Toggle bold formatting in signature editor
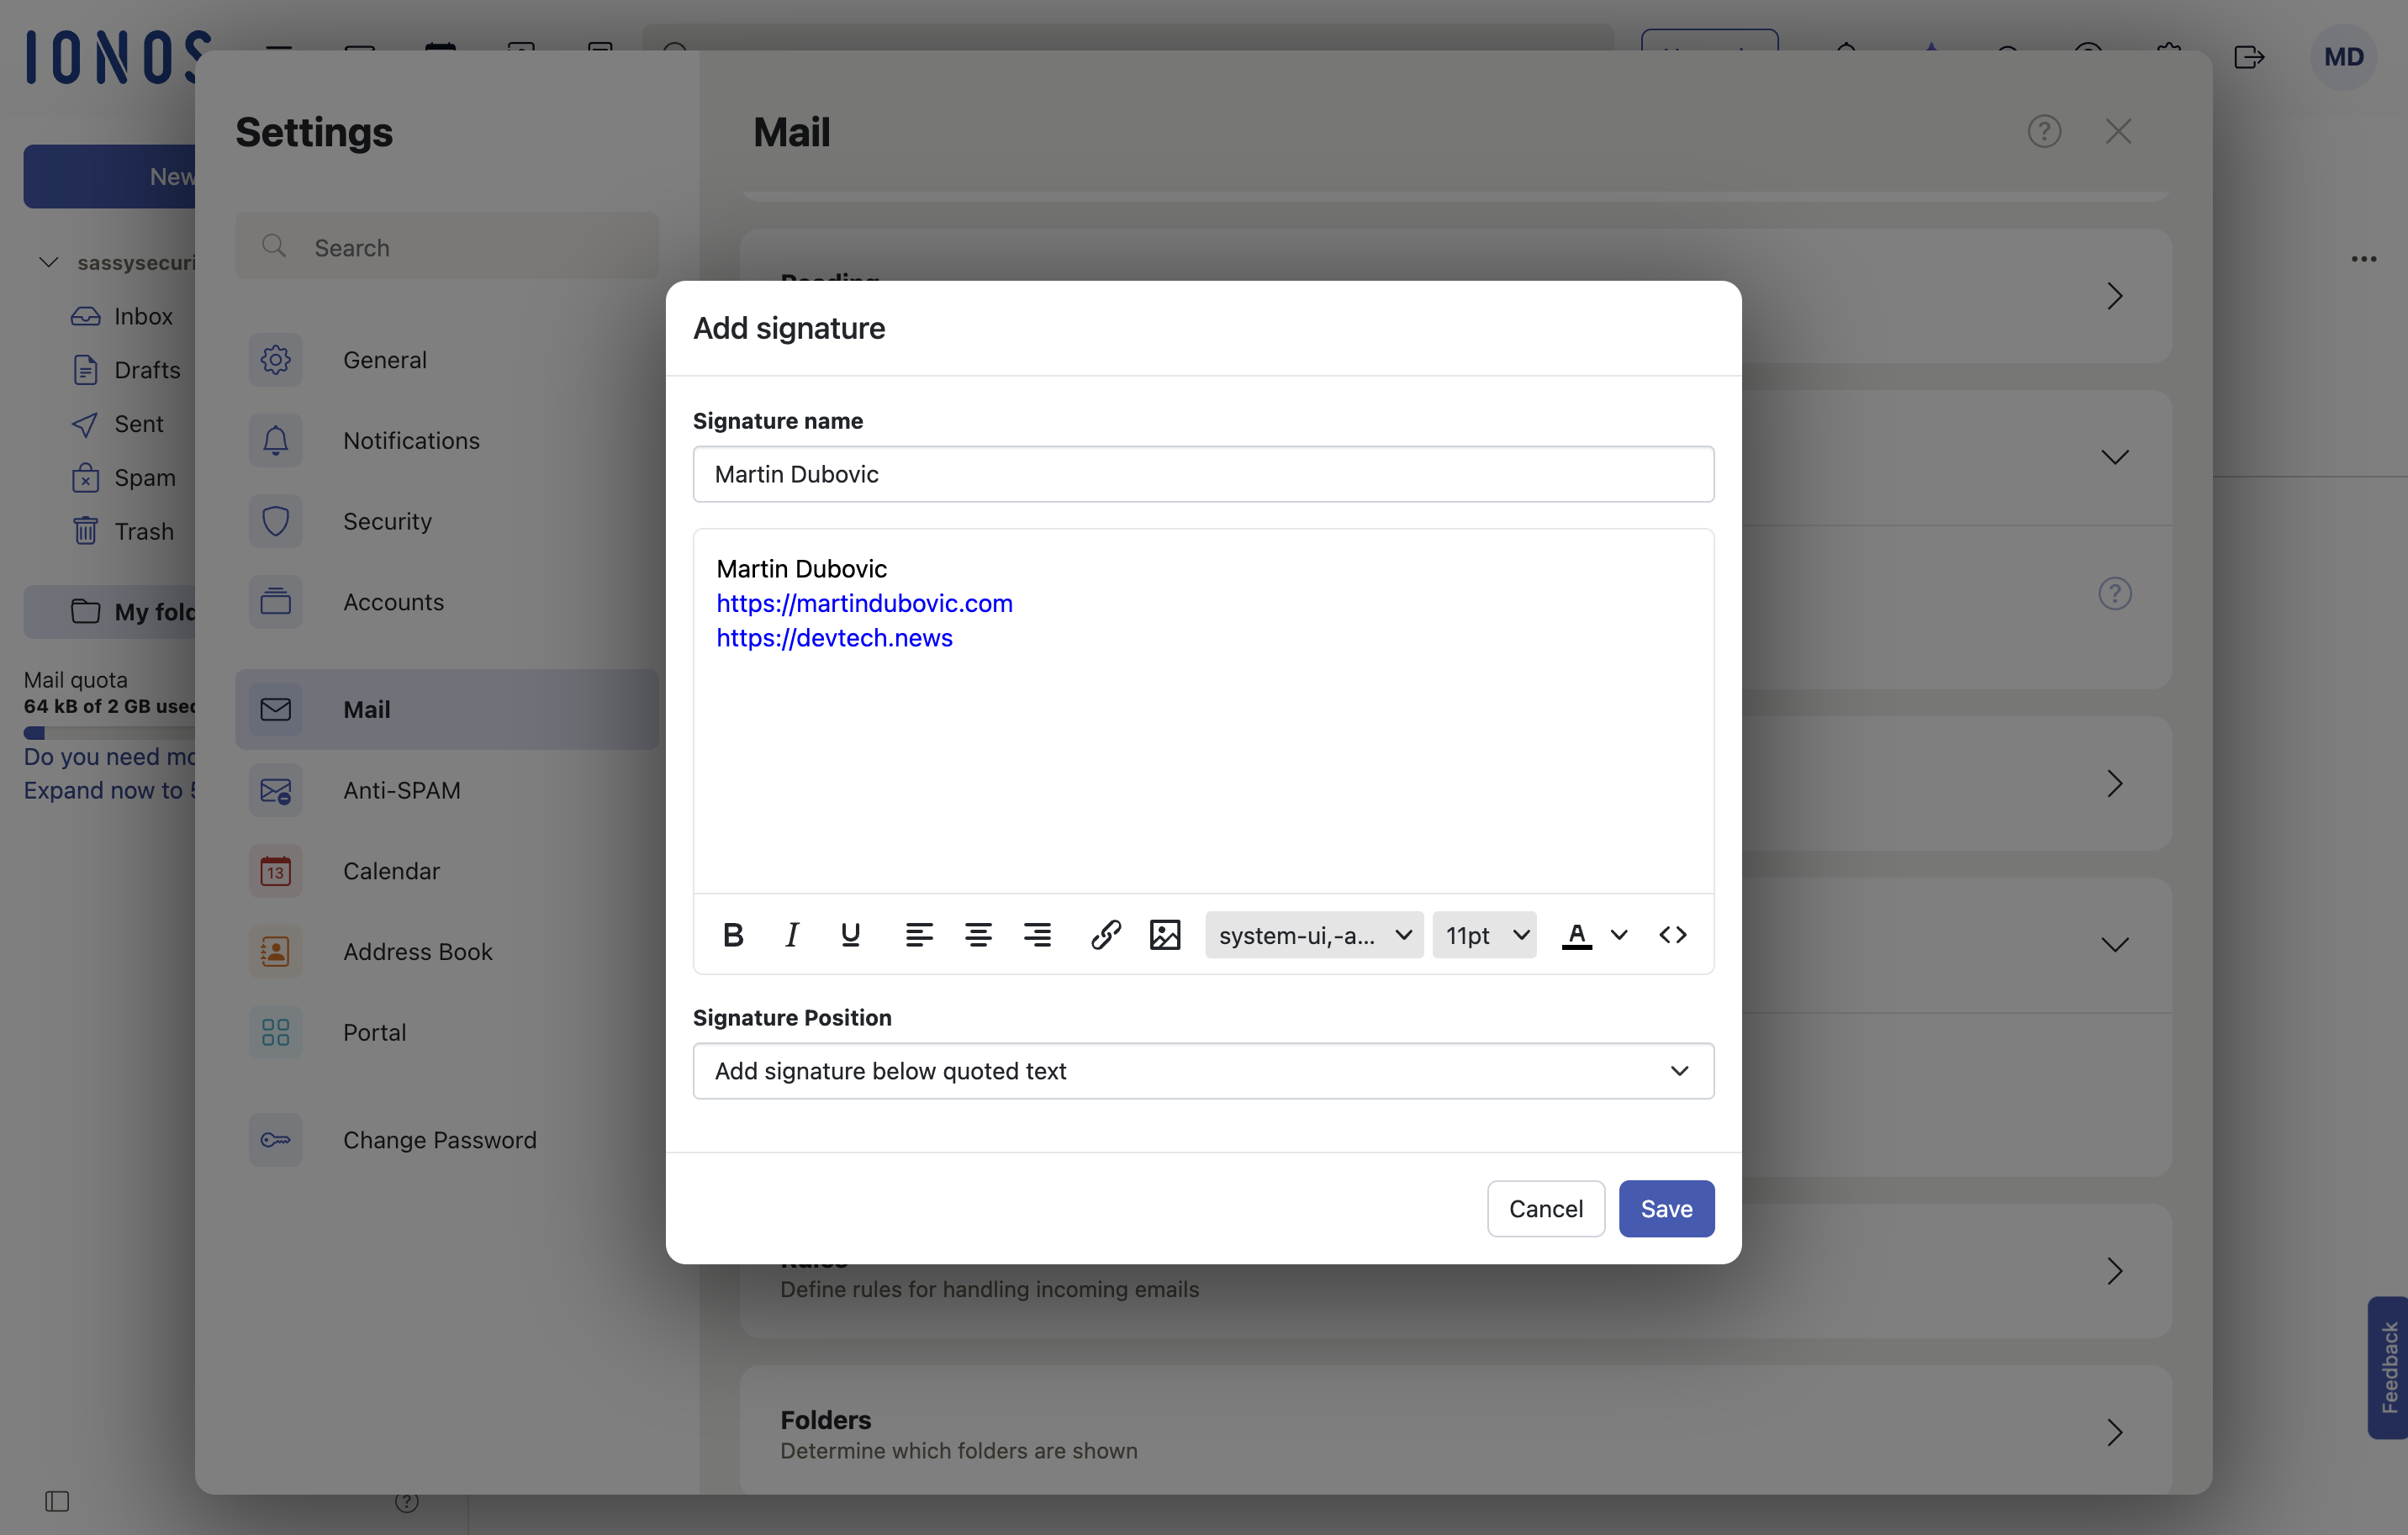The height and width of the screenshot is (1535, 2408). [733, 935]
